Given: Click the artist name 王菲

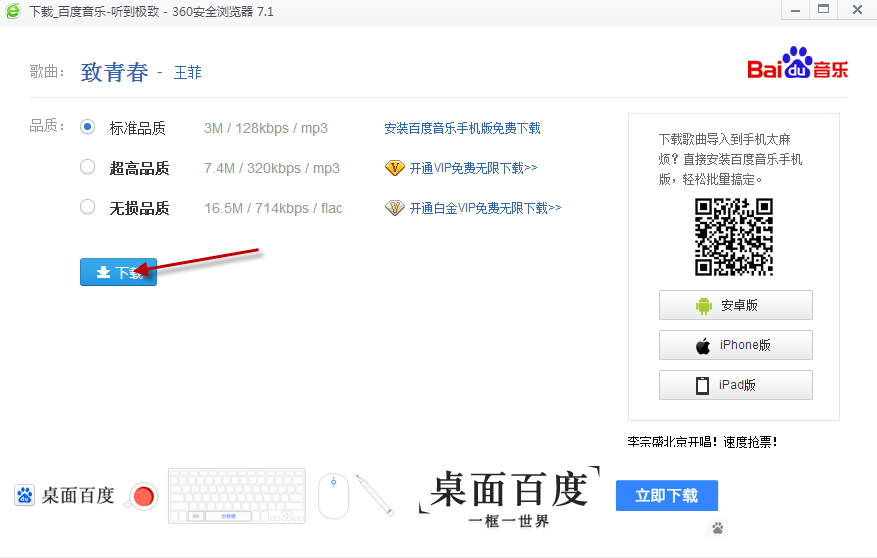Looking at the screenshot, I should coord(188,73).
